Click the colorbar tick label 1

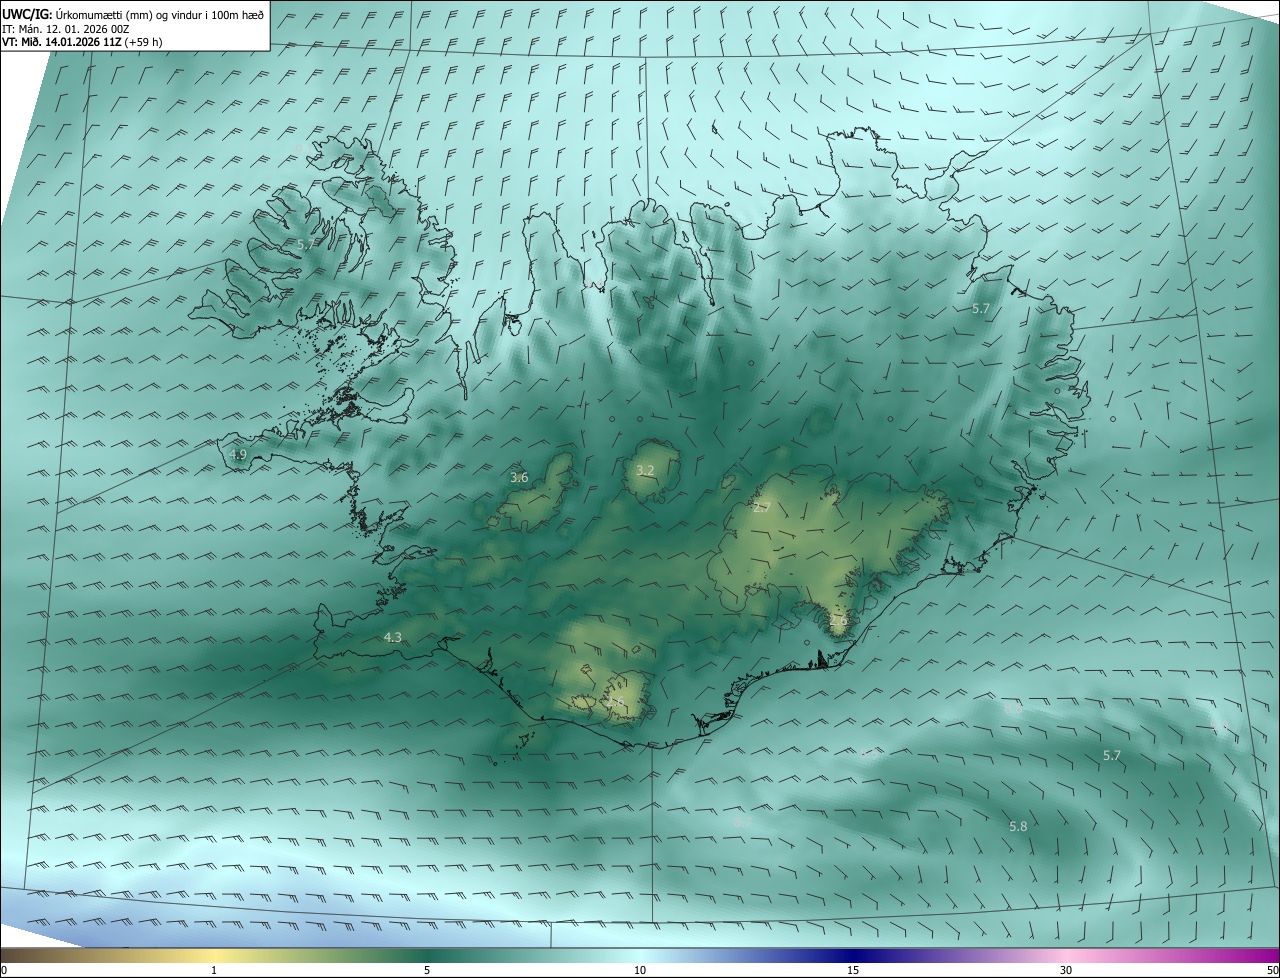pos(214,971)
